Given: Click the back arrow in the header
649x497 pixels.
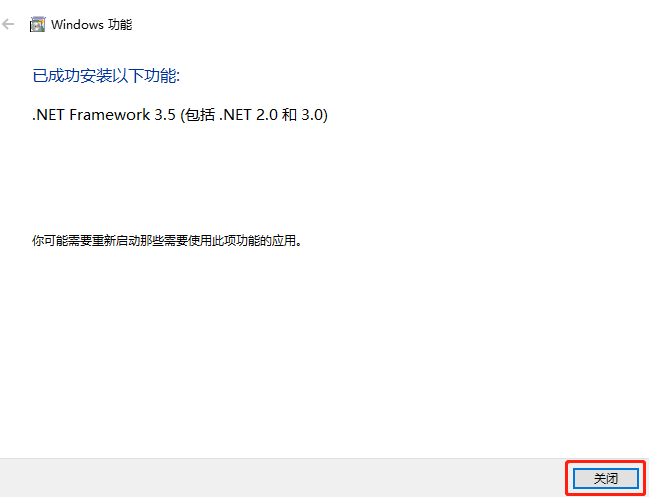Looking at the screenshot, I should (x=8, y=24).
